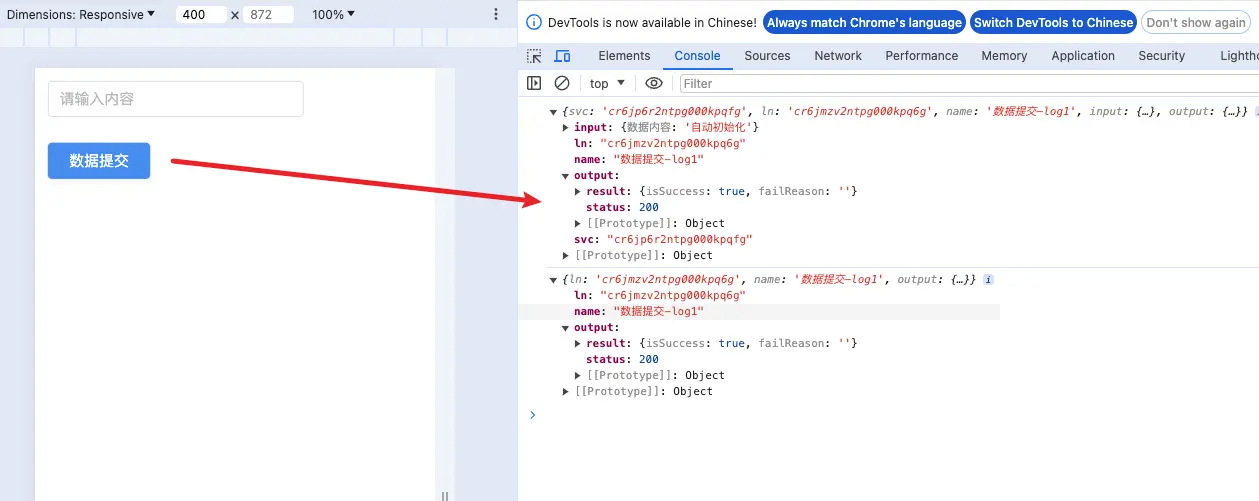Click Always match Chrome's language button
The width and height of the screenshot is (1259, 501).
point(864,22)
